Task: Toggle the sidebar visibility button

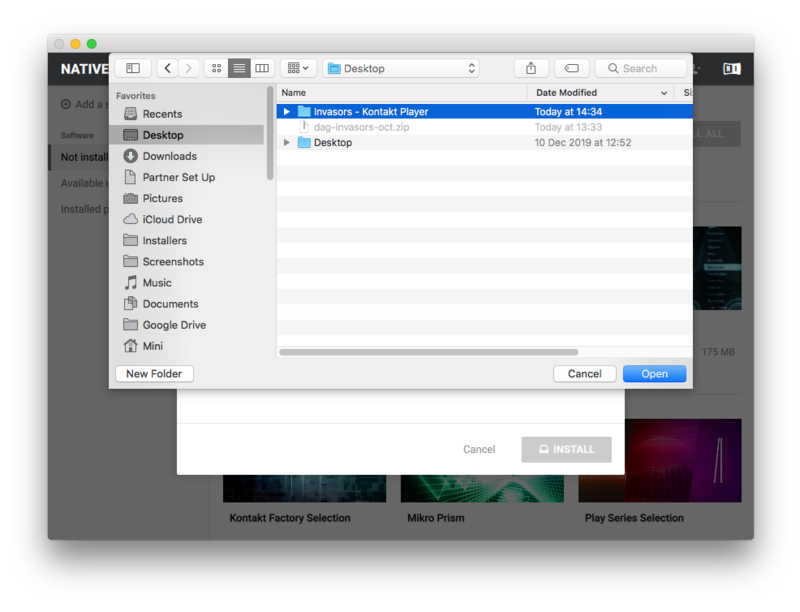Action: [133, 68]
